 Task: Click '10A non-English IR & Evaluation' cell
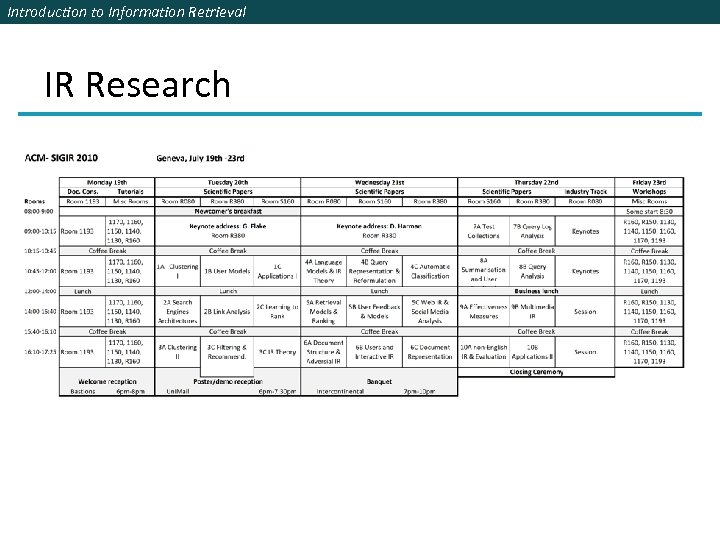(x=483, y=352)
